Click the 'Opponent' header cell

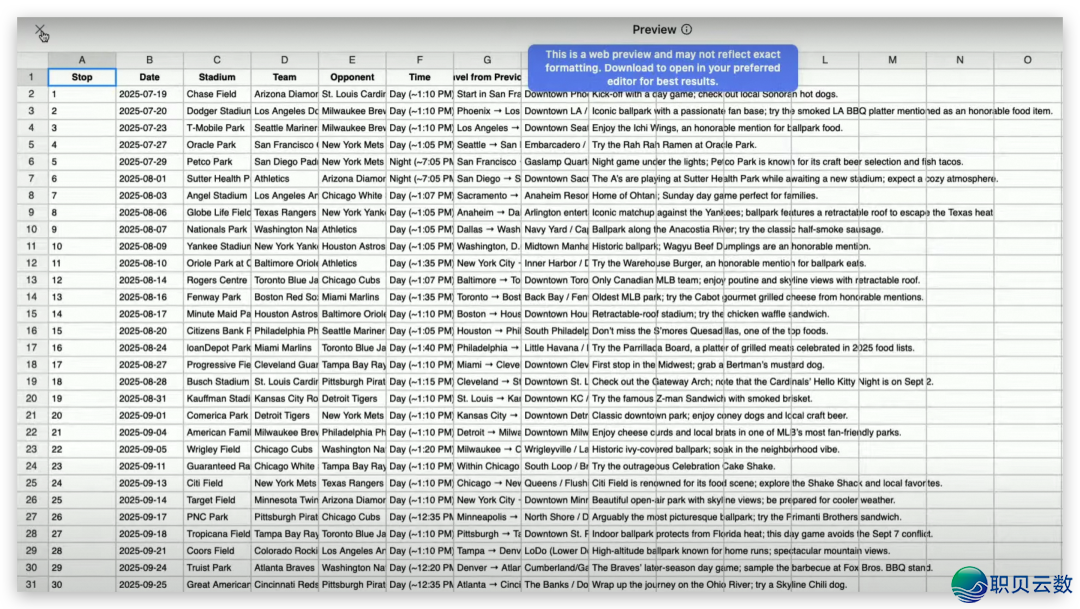point(352,77)
